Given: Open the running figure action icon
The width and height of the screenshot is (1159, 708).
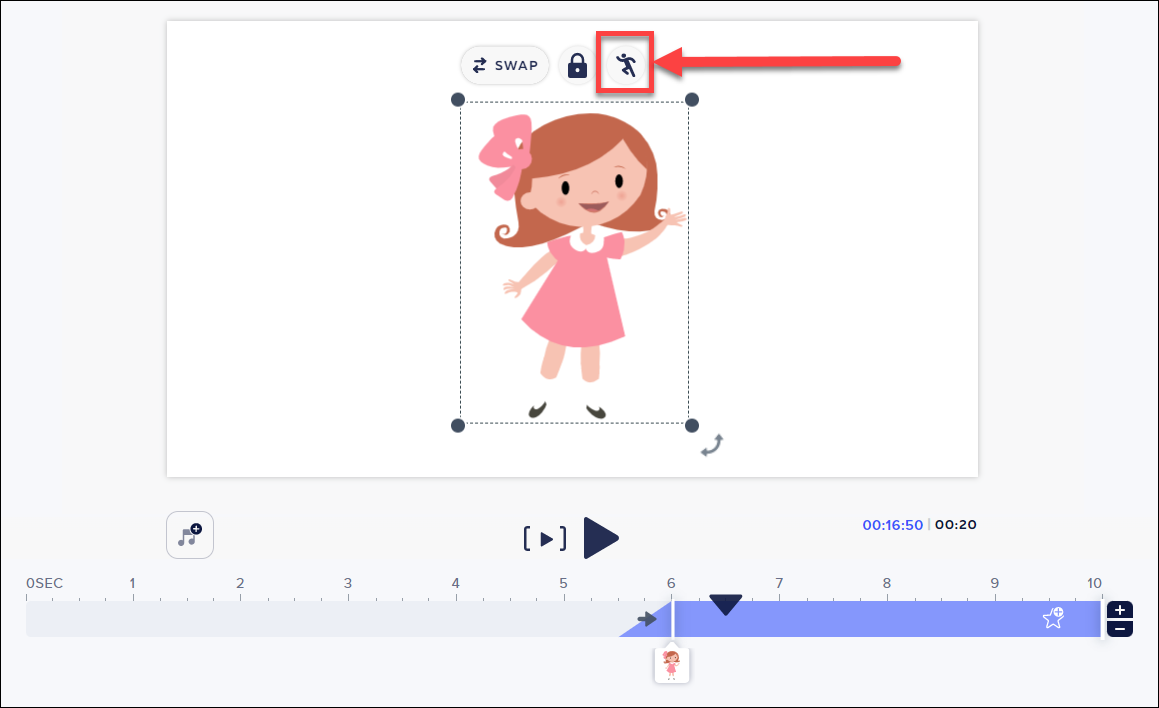Looking at the screenshot, I should click(x=626, y=65).
